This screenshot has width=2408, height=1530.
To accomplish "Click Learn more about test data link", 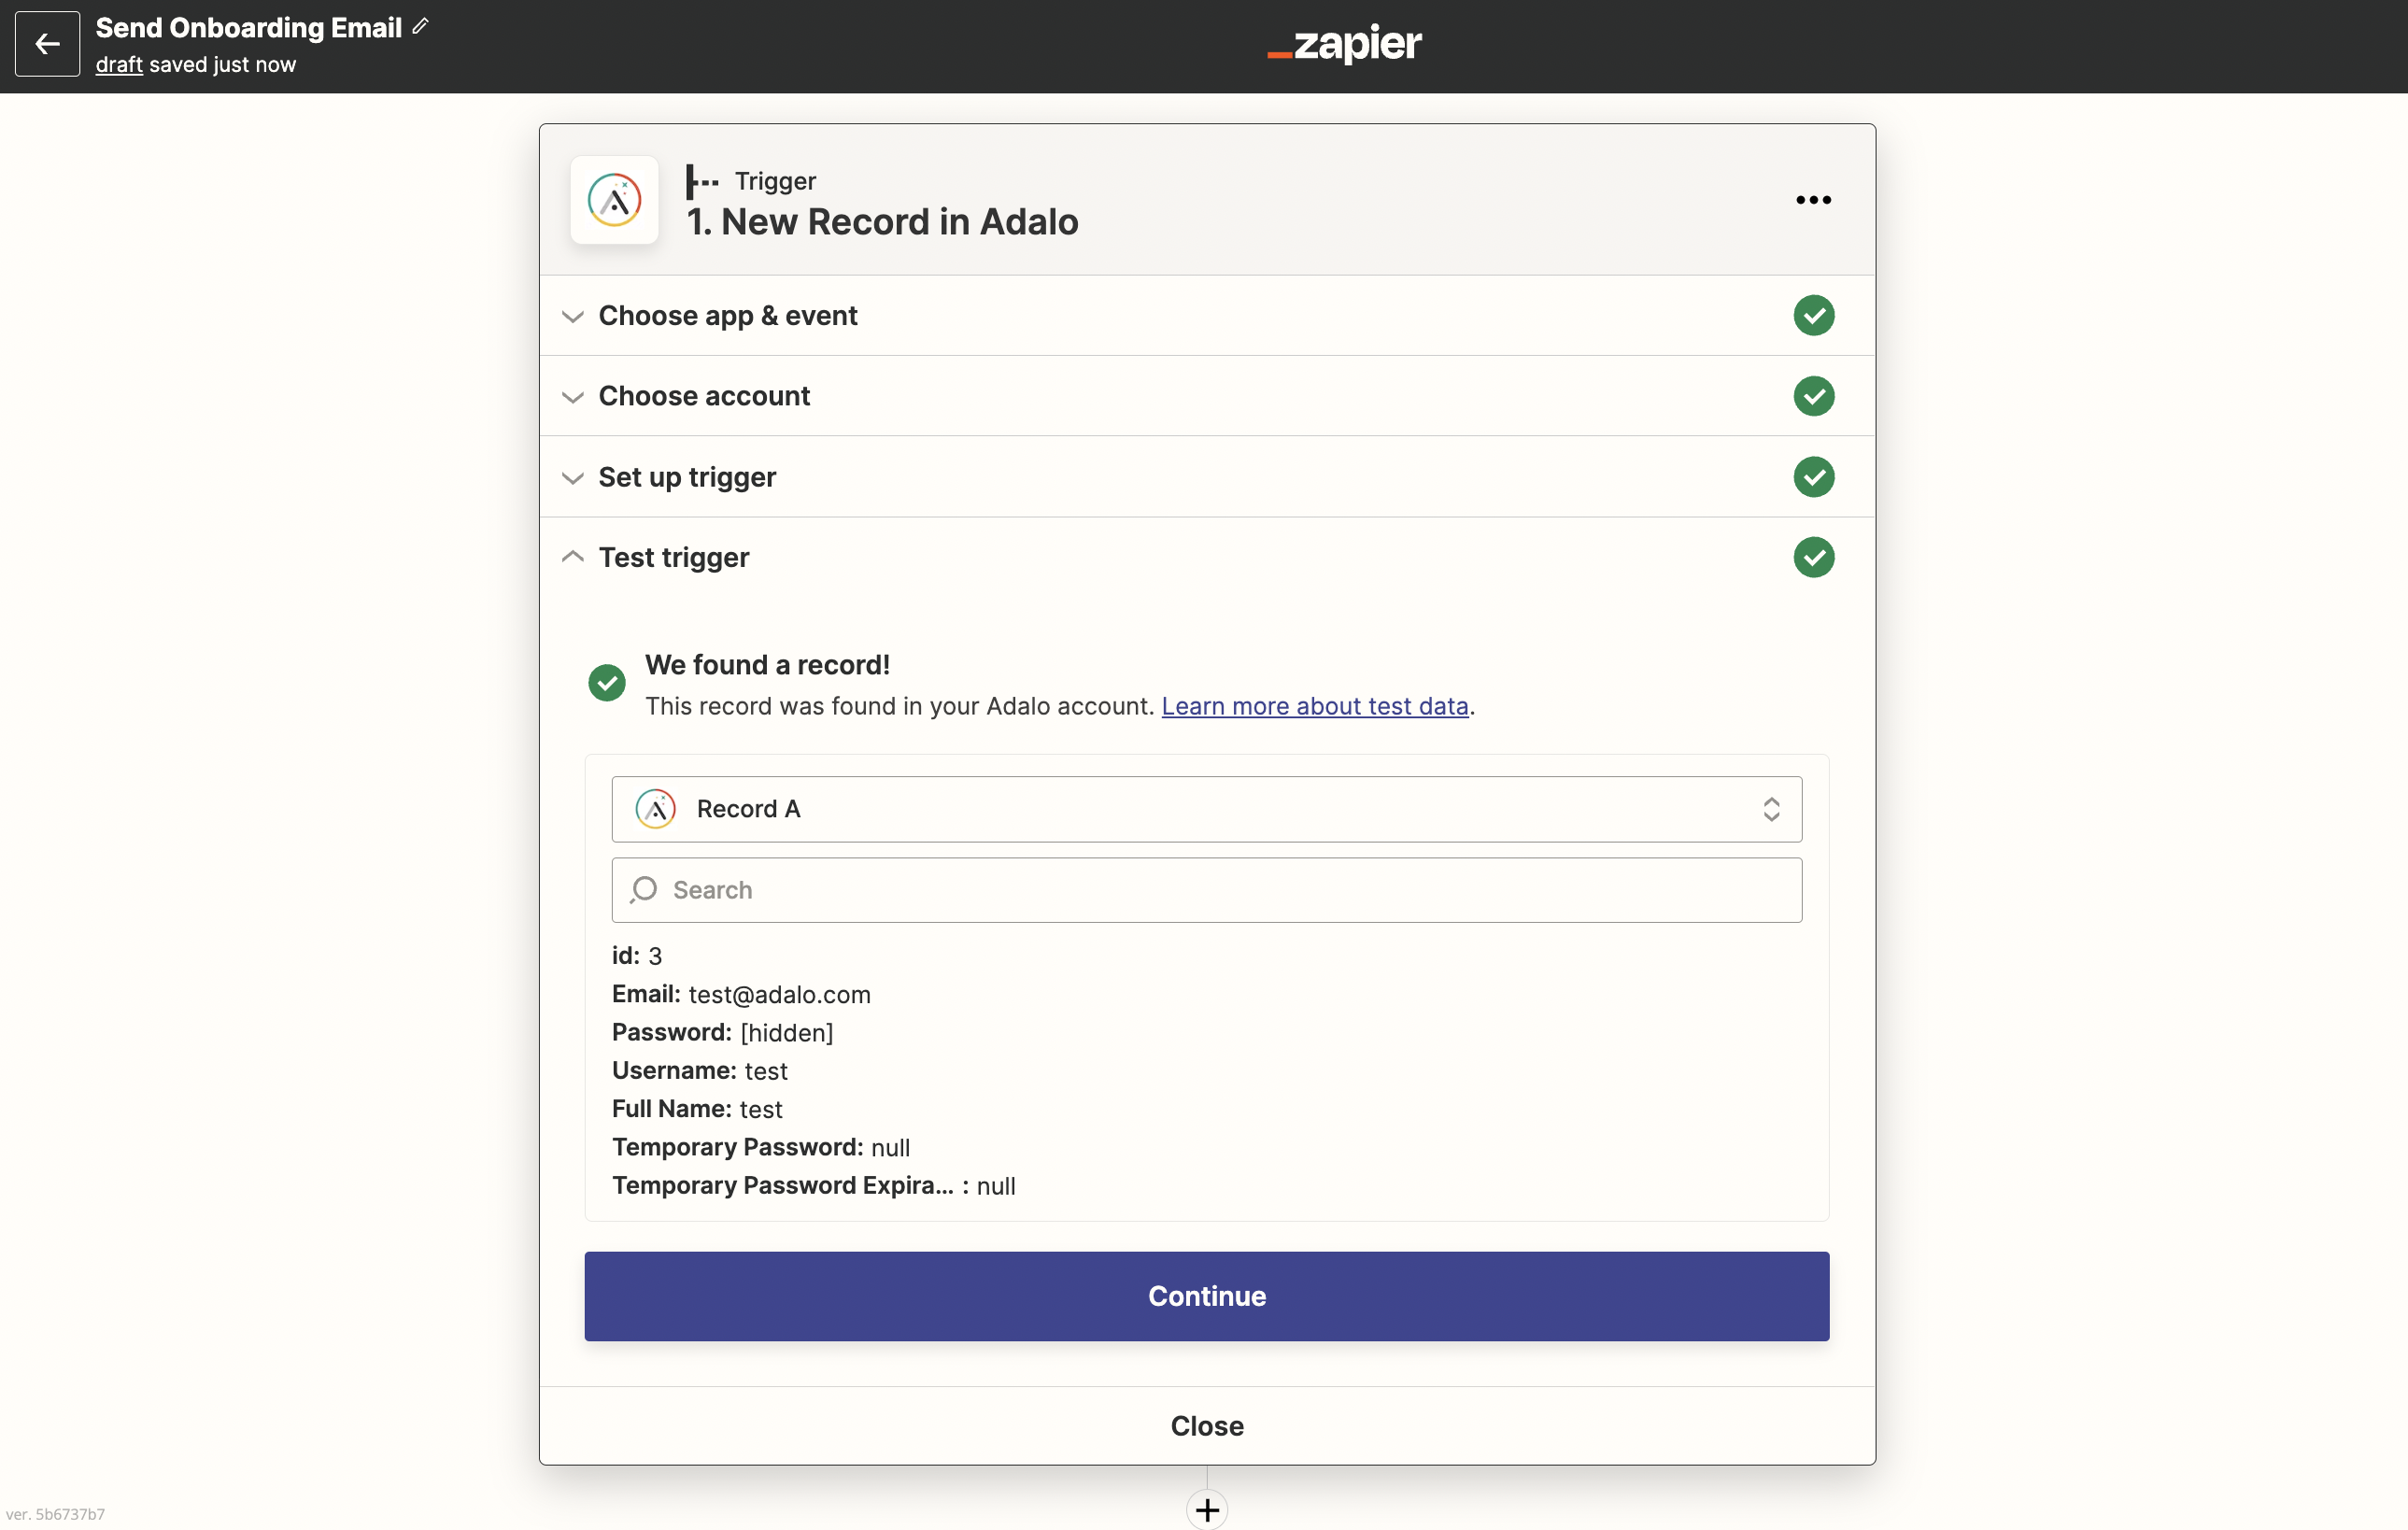I will click(x=1314, y=706).
